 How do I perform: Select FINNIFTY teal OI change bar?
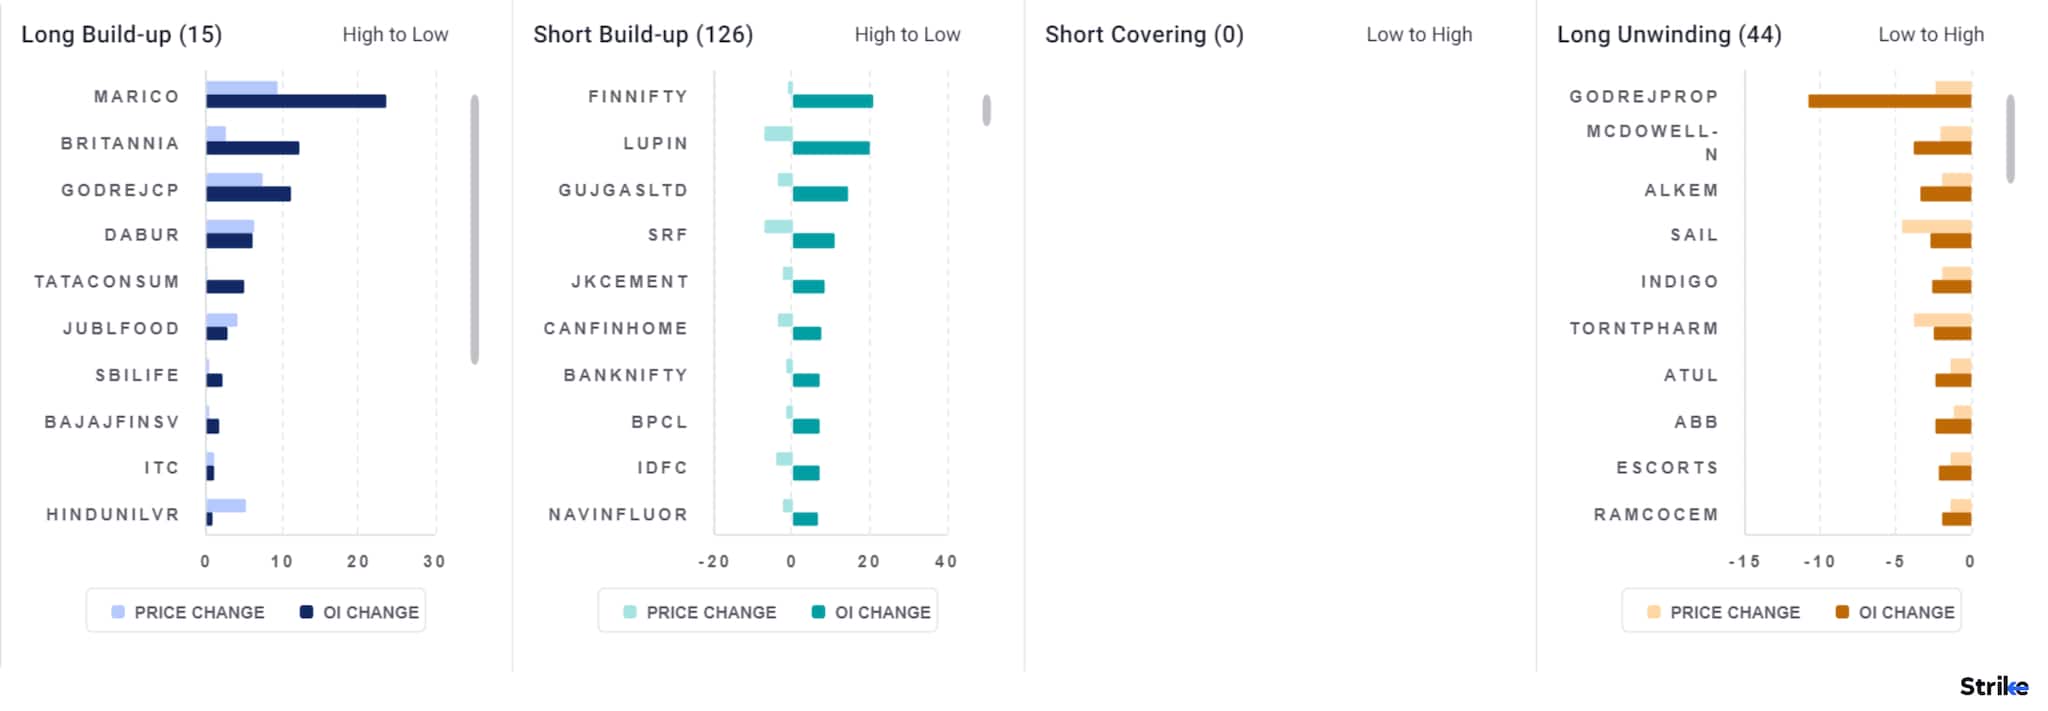832,101
